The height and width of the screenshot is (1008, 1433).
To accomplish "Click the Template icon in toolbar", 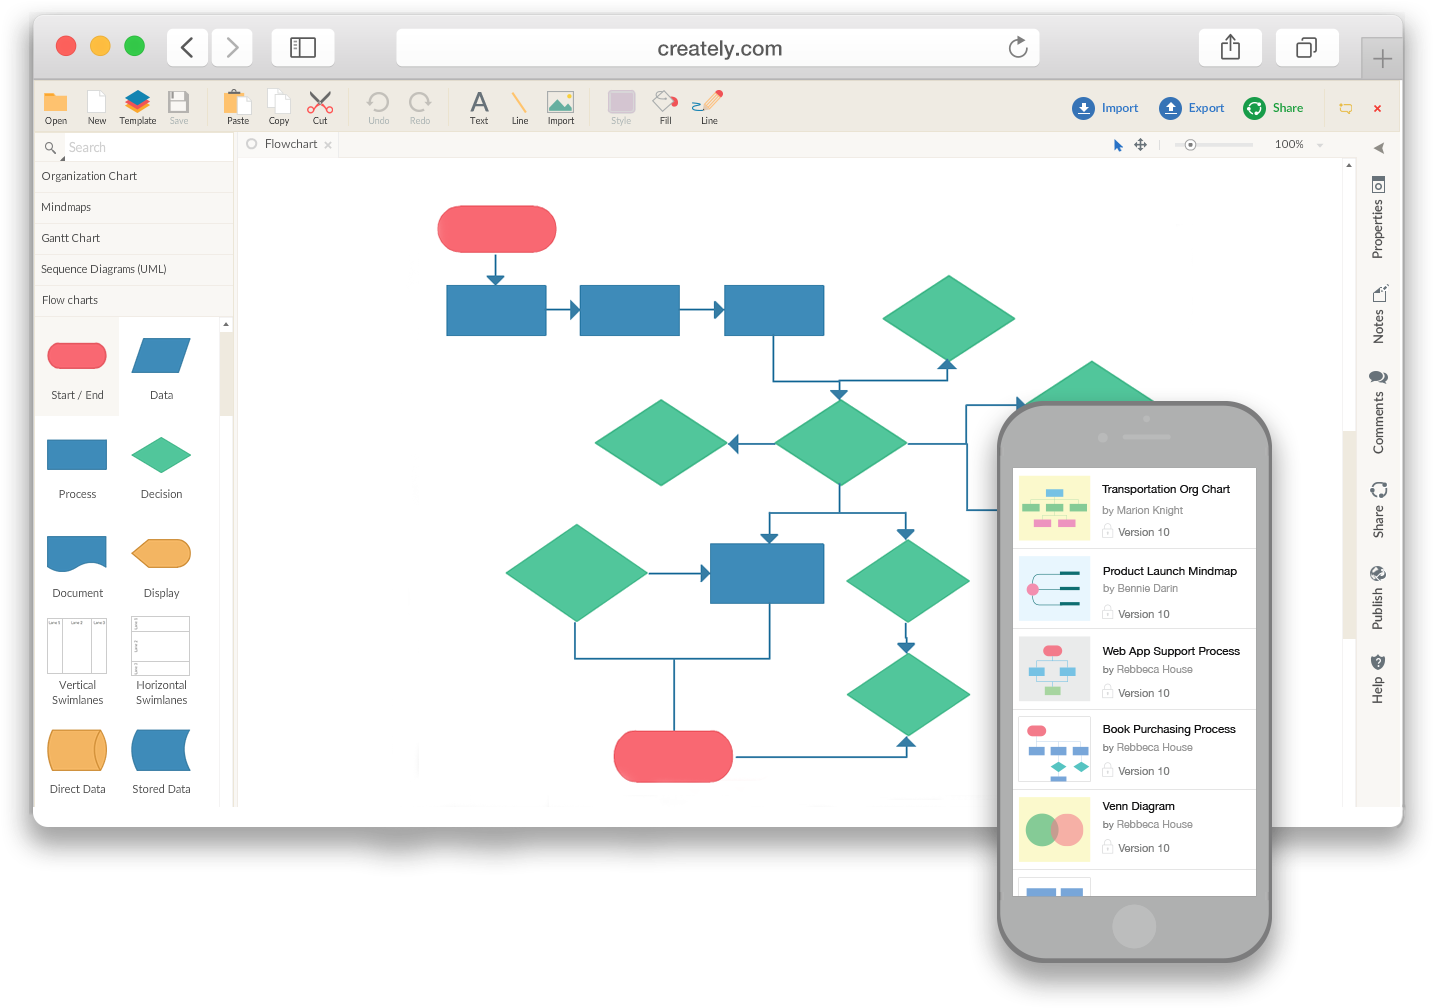I will (x=137, y=102).
